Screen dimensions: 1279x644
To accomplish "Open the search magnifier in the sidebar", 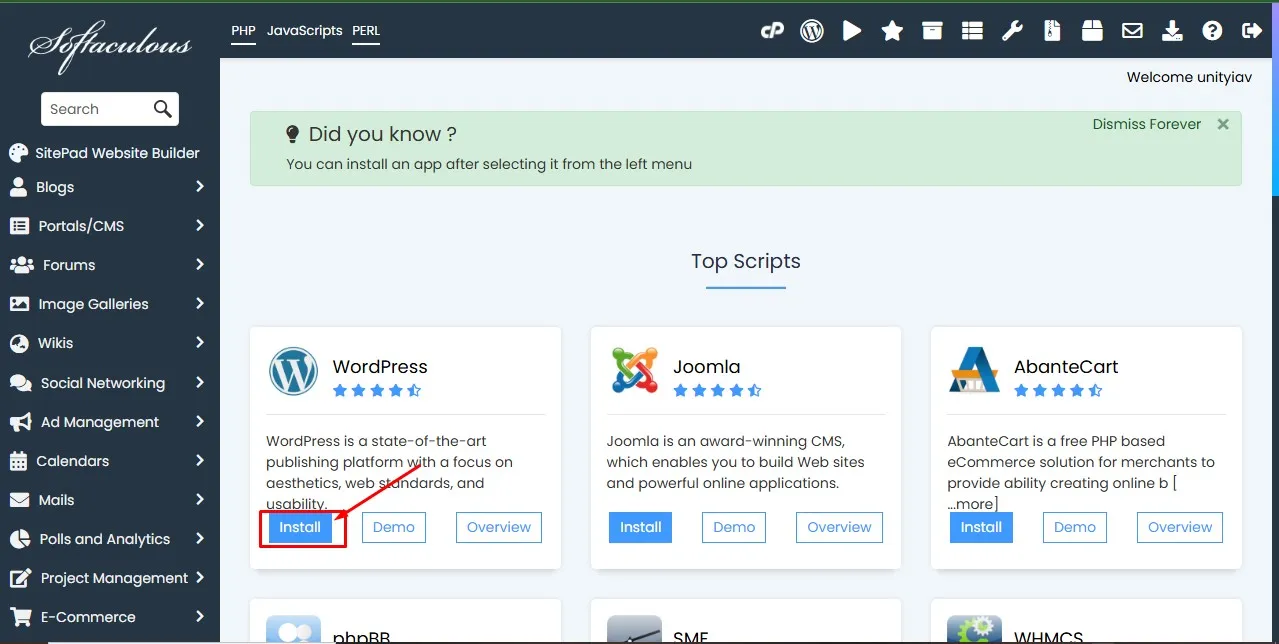I will point(162,108).
